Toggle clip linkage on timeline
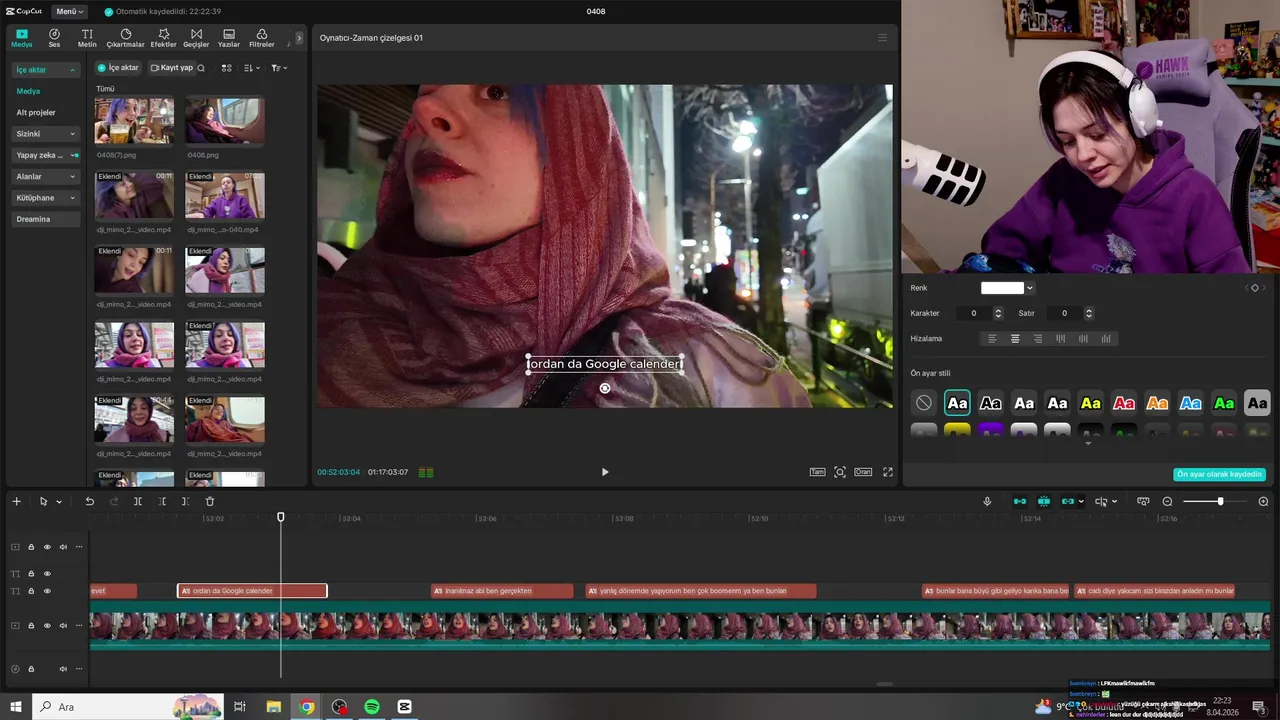The width and height of the screenshot is (1280, 720). point(1068,501)
